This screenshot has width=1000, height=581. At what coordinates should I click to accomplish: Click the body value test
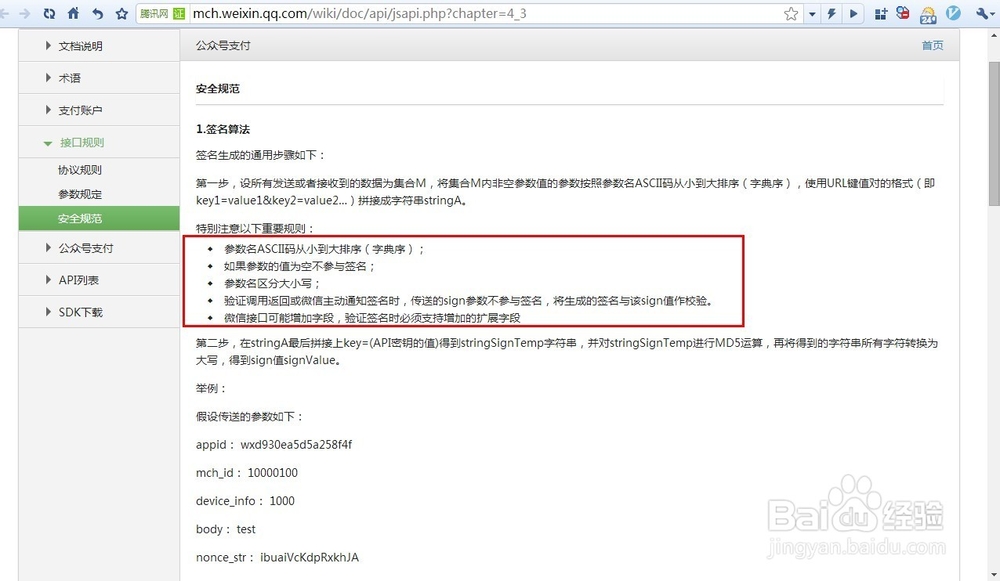click(246, 529)
